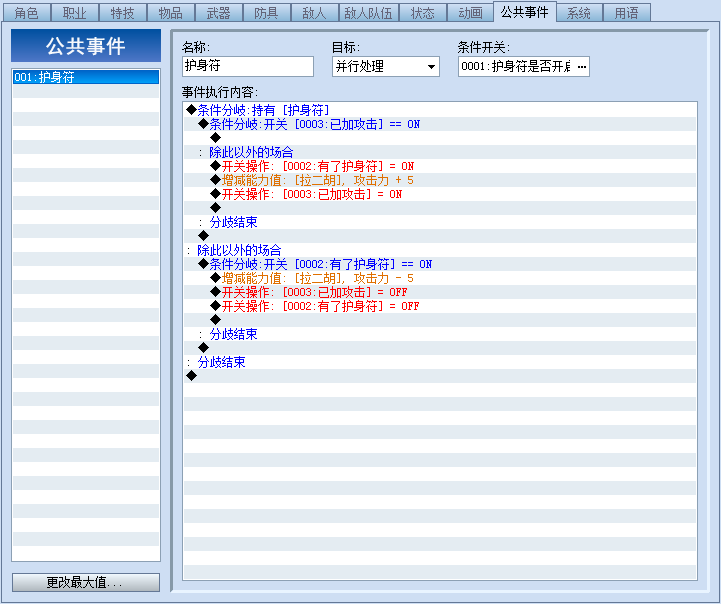This screenshot has width=721, height=604.
Task: Select 开关操作 [0002:有了护身符] = OFF
Action: click(x=440, y=306)
